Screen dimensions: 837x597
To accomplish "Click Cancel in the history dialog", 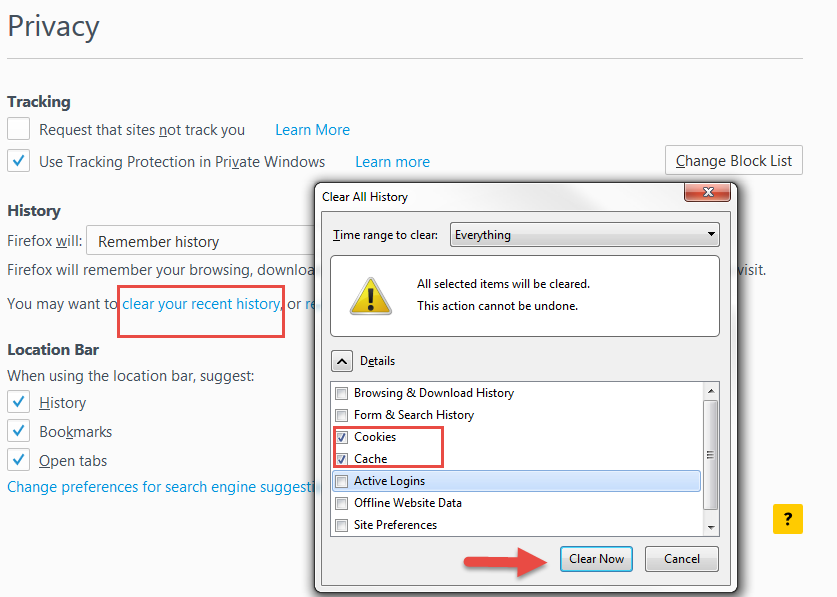I will click(681, 559).
